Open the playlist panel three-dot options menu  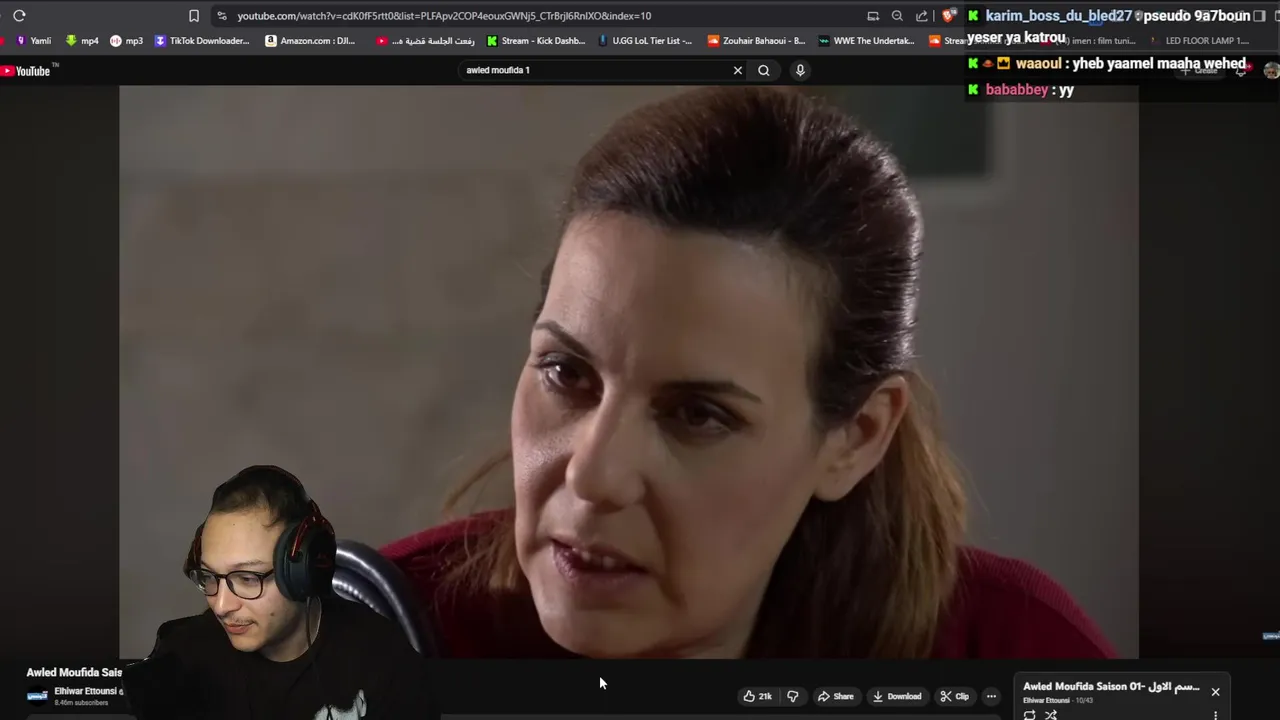[1215, 715]
